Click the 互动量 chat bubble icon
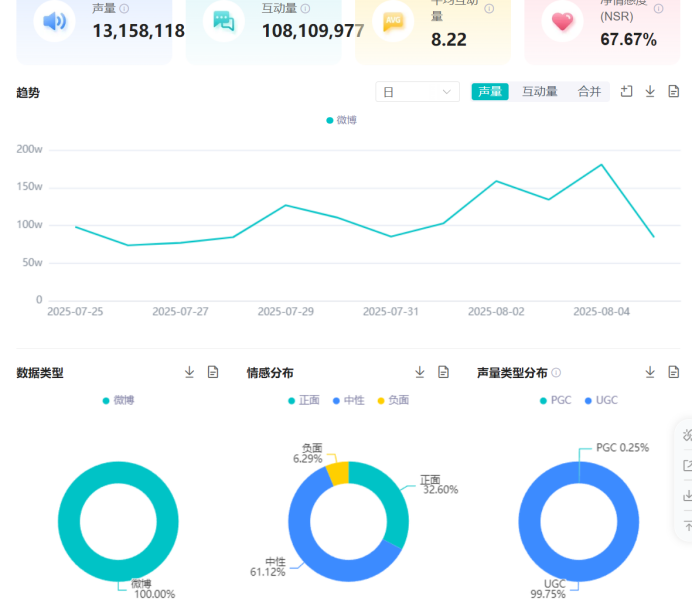The width and height of the screenshot is (693, 599). 224,21
